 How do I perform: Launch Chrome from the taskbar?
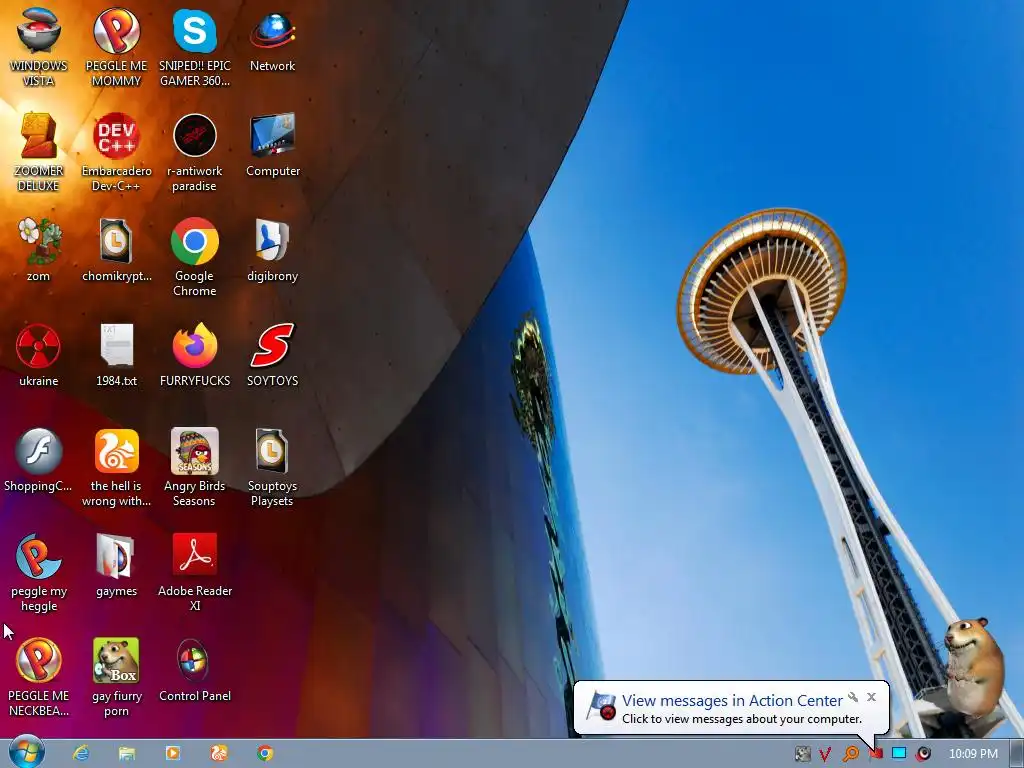(x=264, y=753)
